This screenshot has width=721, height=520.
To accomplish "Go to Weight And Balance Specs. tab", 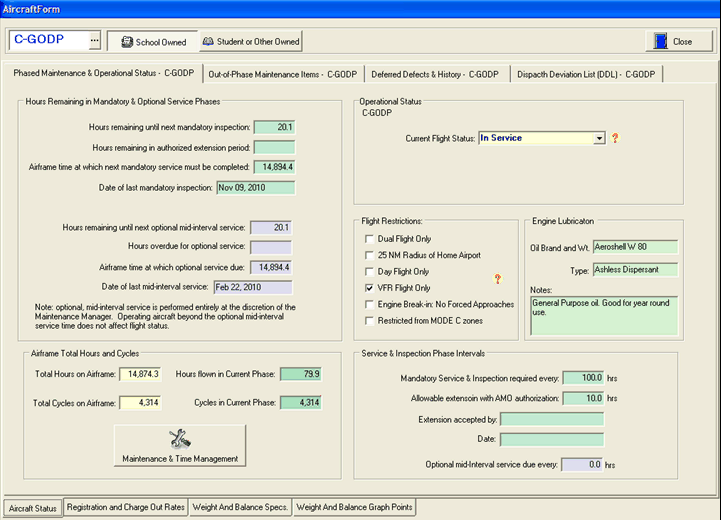I will click(x=240, y=507).
